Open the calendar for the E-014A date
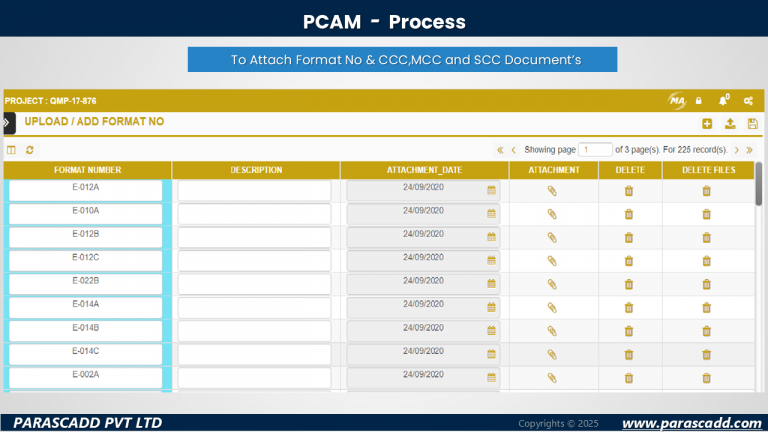This screenshot has width=768, height=432. click(x=491, y=307)
